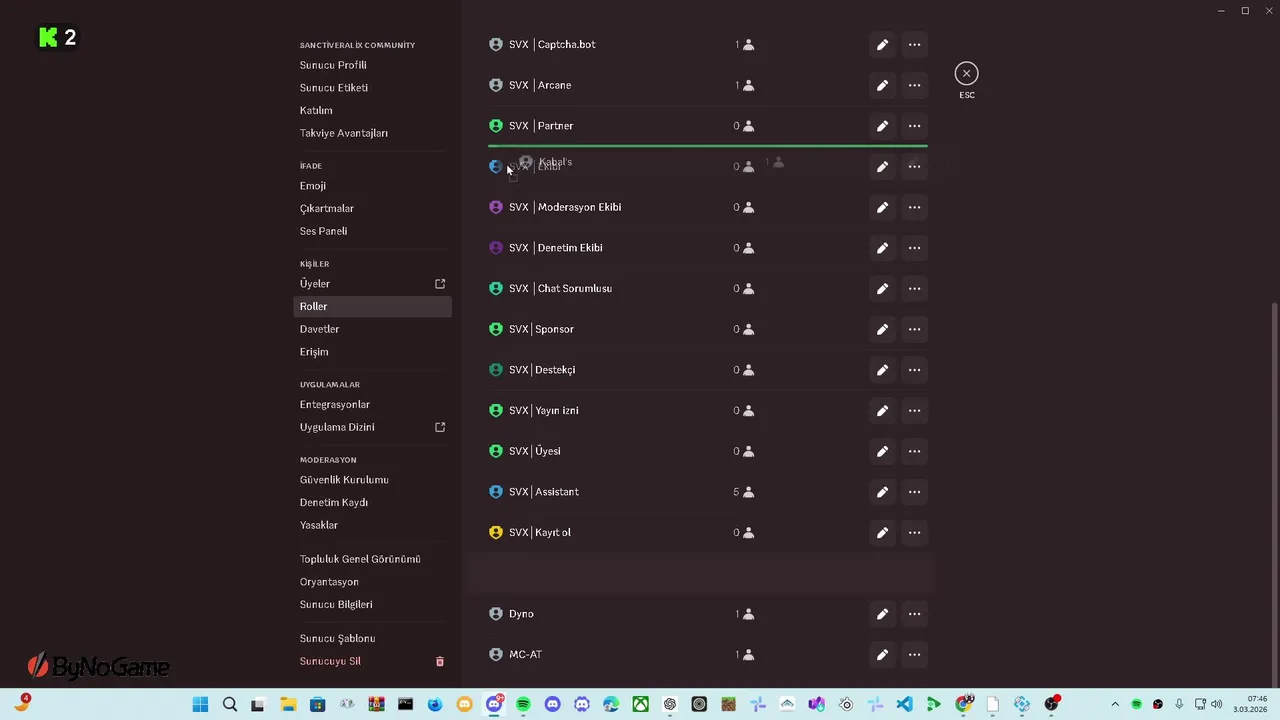Open Yasaklar list
The image size is (1280, 720).
(319, 525)
